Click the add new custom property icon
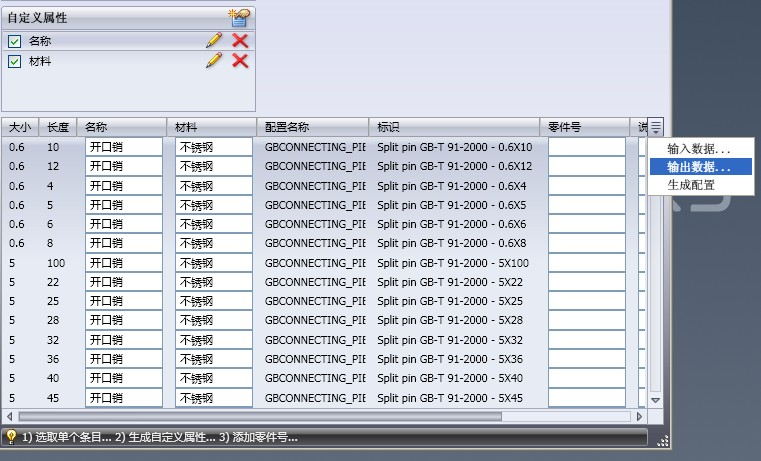The height and width of the screenshot is (461, 761). (239, 17)
